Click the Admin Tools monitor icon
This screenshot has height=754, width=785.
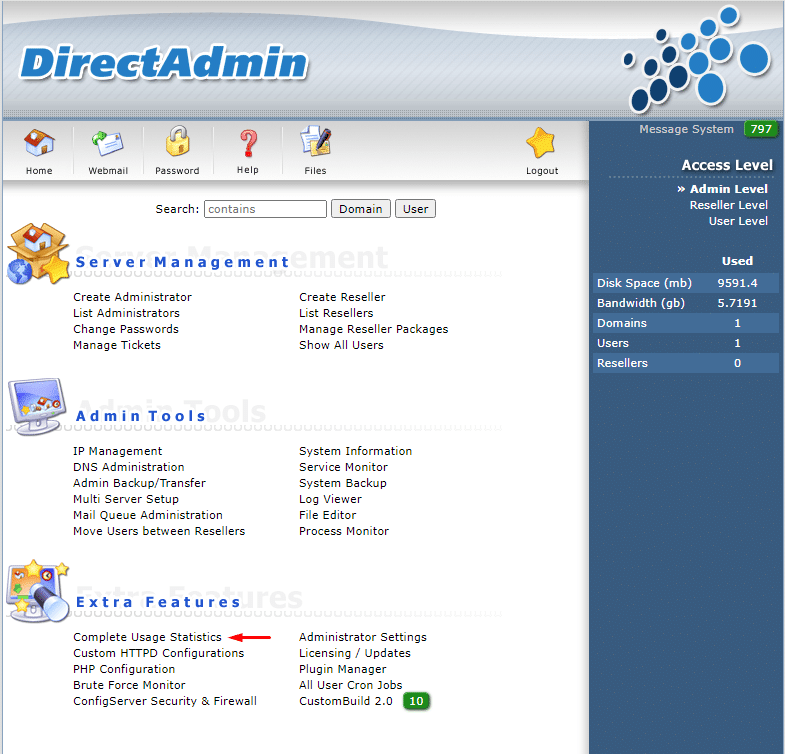point(38,406)
